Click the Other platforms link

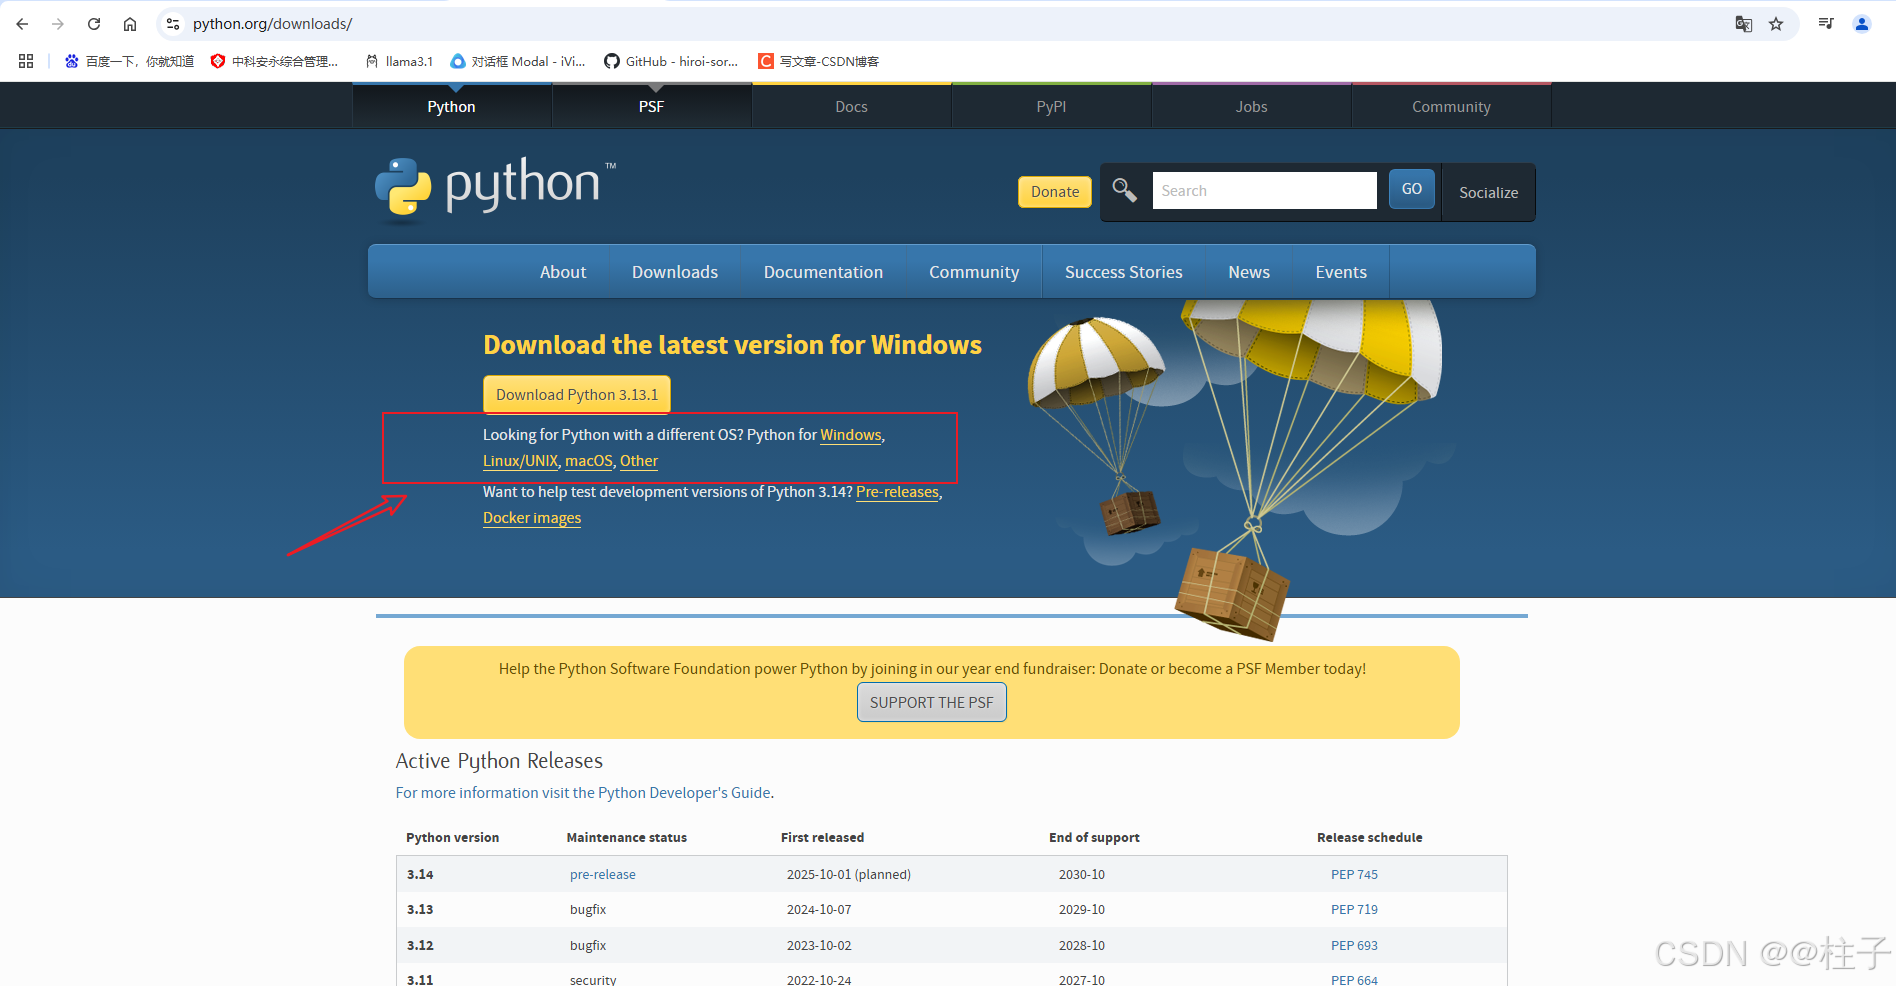(639, 461)
